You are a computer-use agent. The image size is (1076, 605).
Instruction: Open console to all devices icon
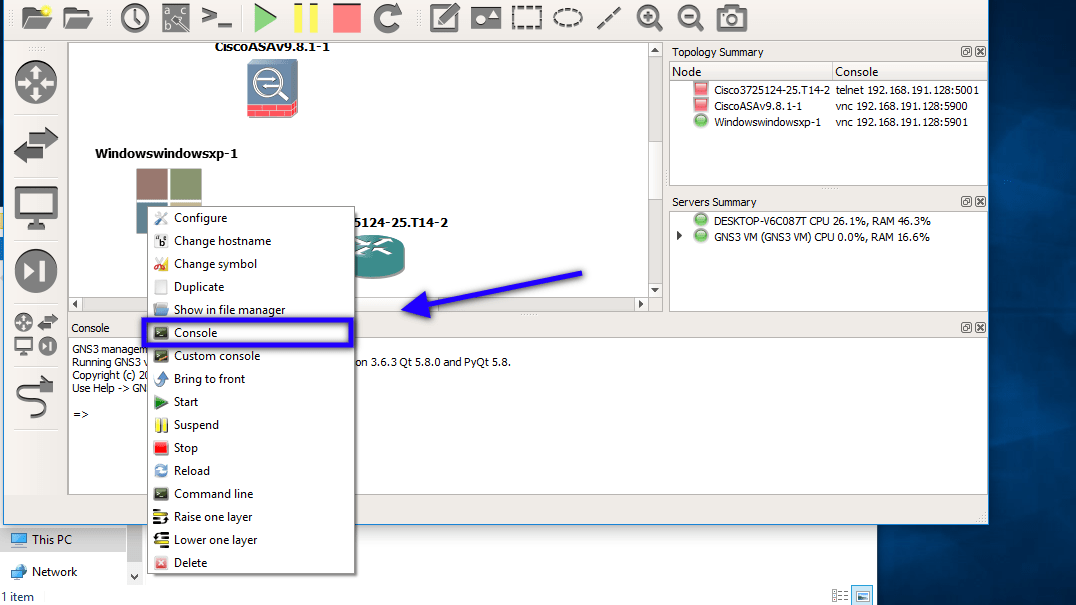216,18
